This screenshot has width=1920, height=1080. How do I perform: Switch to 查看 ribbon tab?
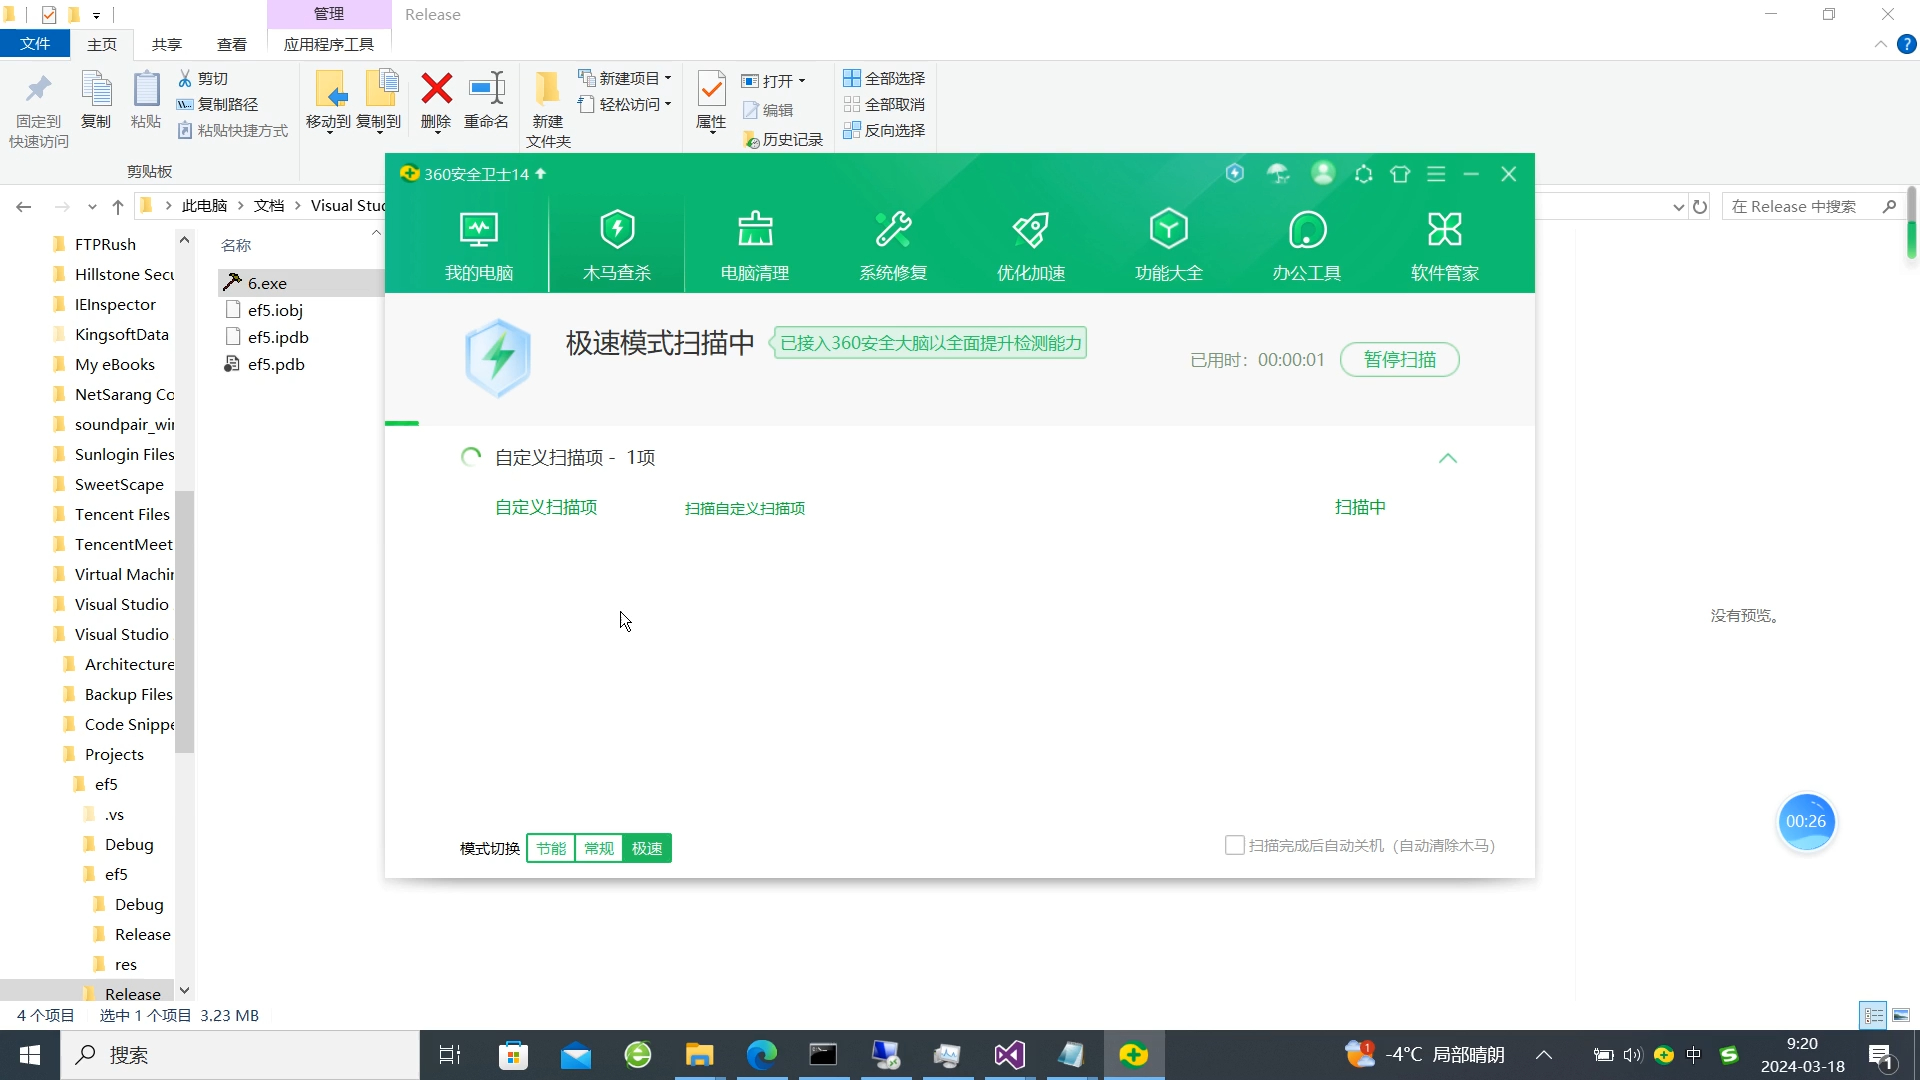[x=232, y=44]
